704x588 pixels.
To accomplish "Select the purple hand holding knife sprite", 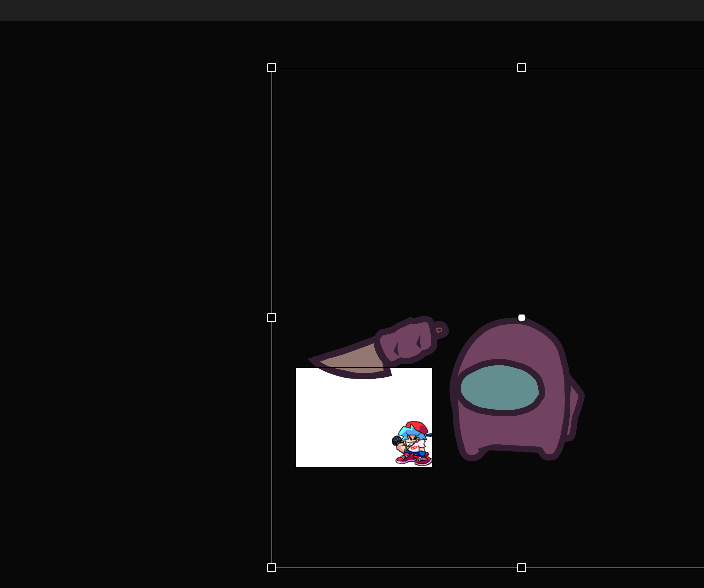I will click(378, 347).
